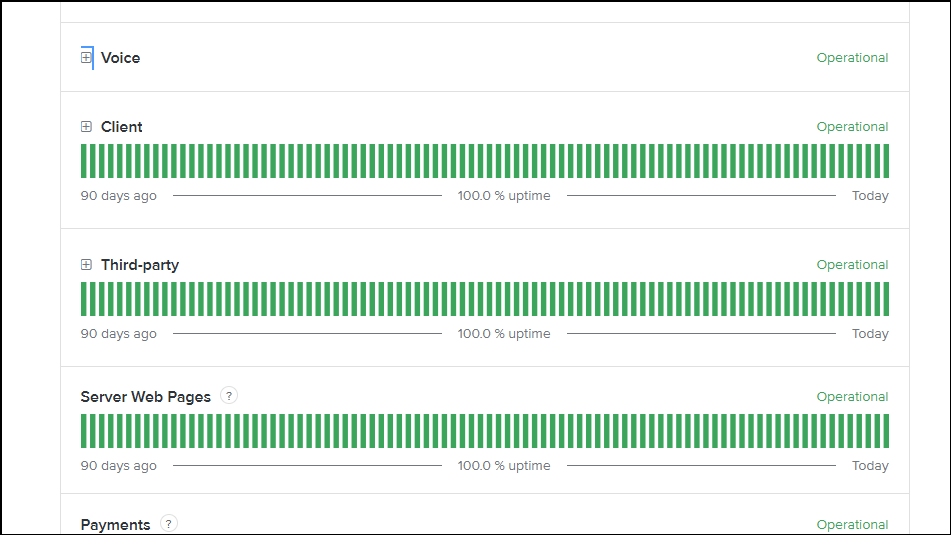This screenshot has width=951, height=535.
Task: Click the Third-party 'Today' label
Action: pyautogui.click(x=870, y=334)
